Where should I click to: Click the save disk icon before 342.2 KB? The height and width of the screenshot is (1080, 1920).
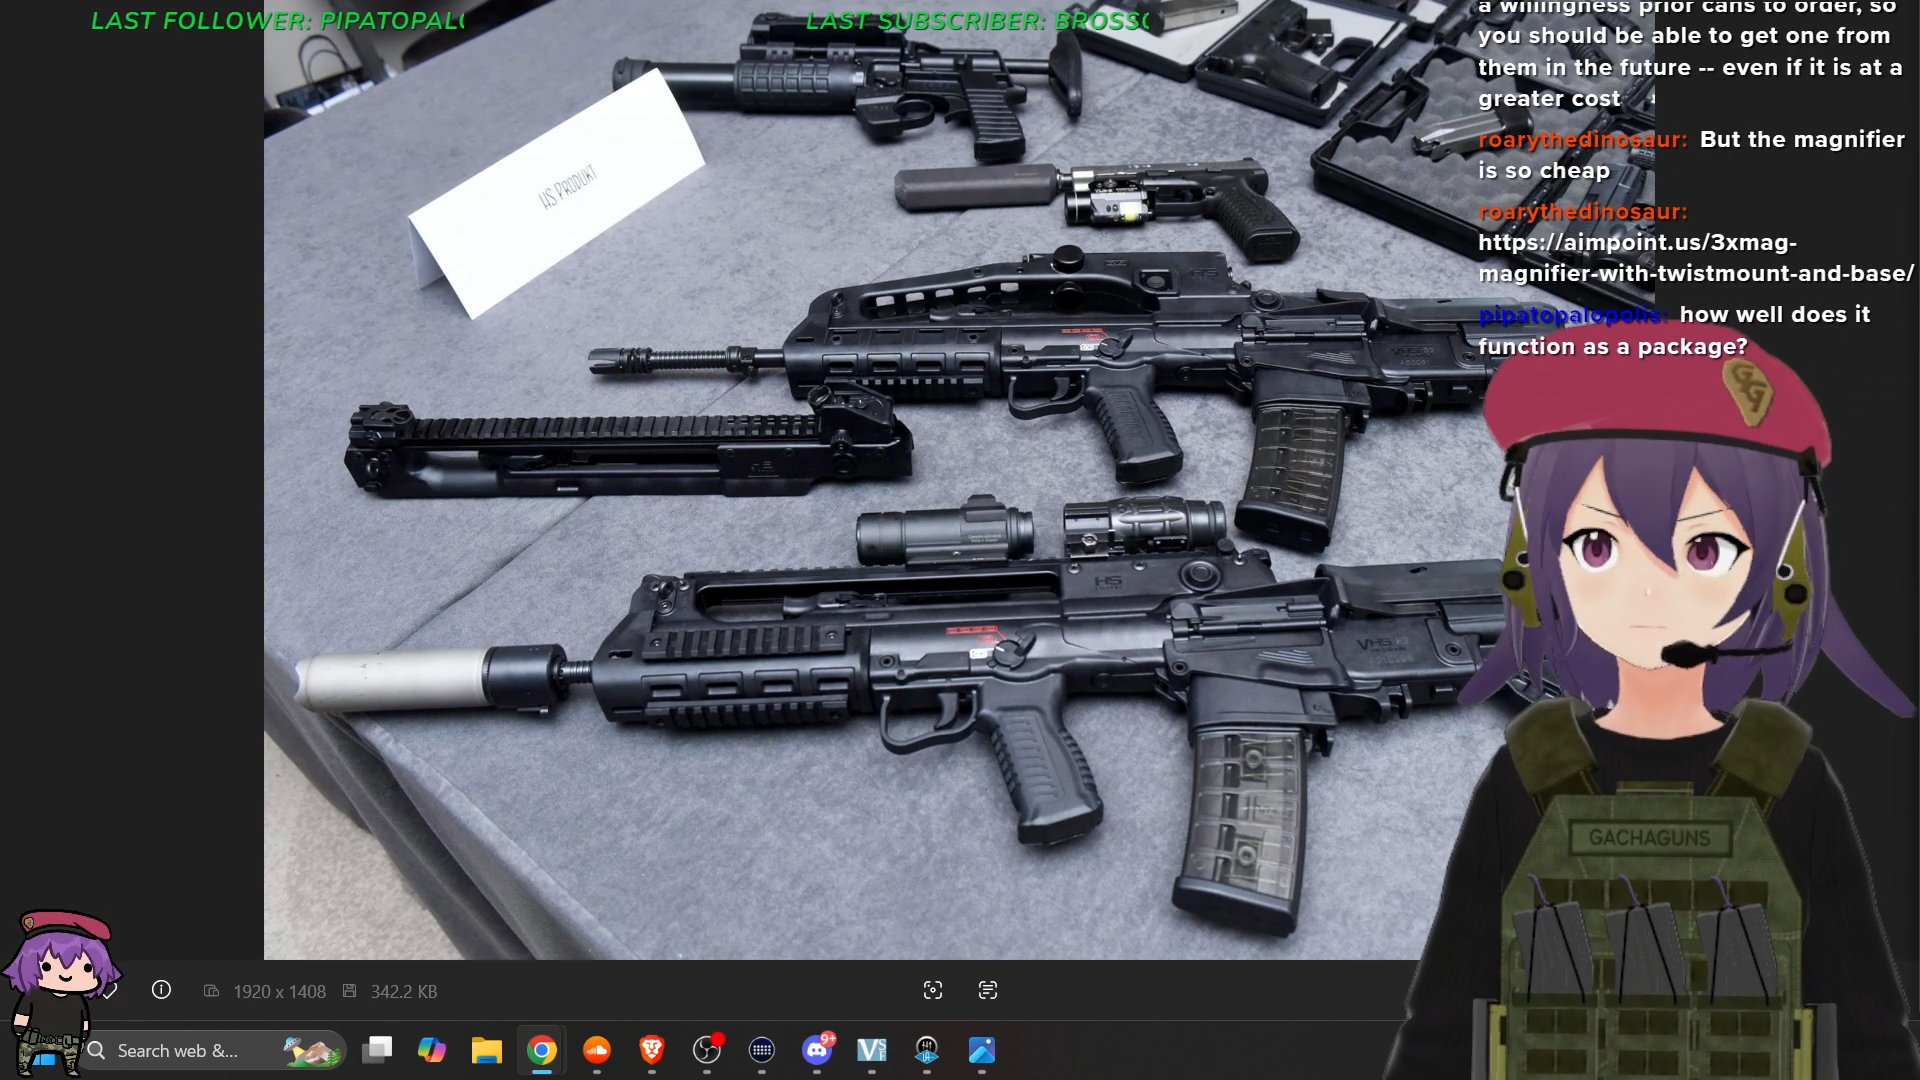[x=349, y=991]
